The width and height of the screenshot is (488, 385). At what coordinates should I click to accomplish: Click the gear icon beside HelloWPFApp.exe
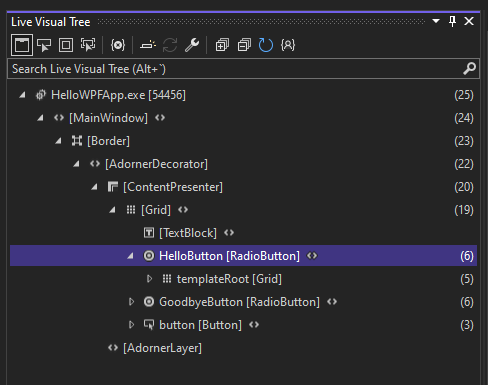pos(40,95)
